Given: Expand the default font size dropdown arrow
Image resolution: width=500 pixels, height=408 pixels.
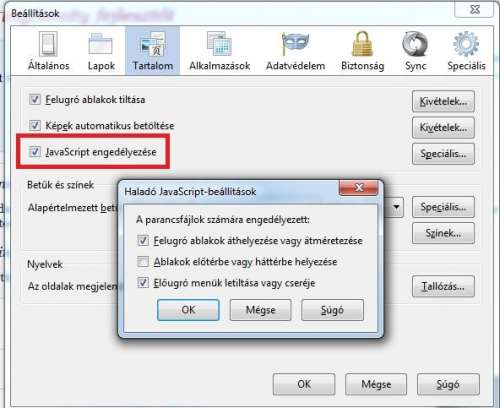Looking at the screenshot, I should 396,207.
